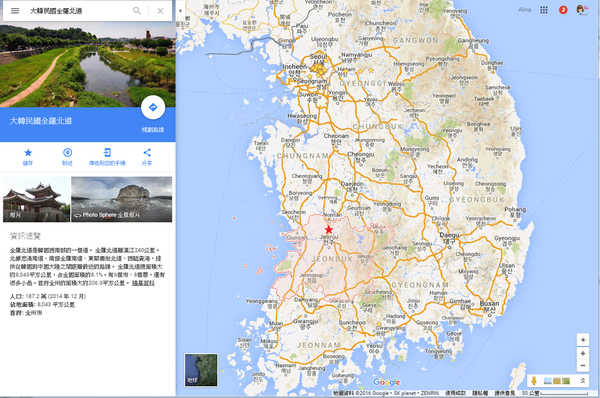Save place with the star icon

pos(28,153)
